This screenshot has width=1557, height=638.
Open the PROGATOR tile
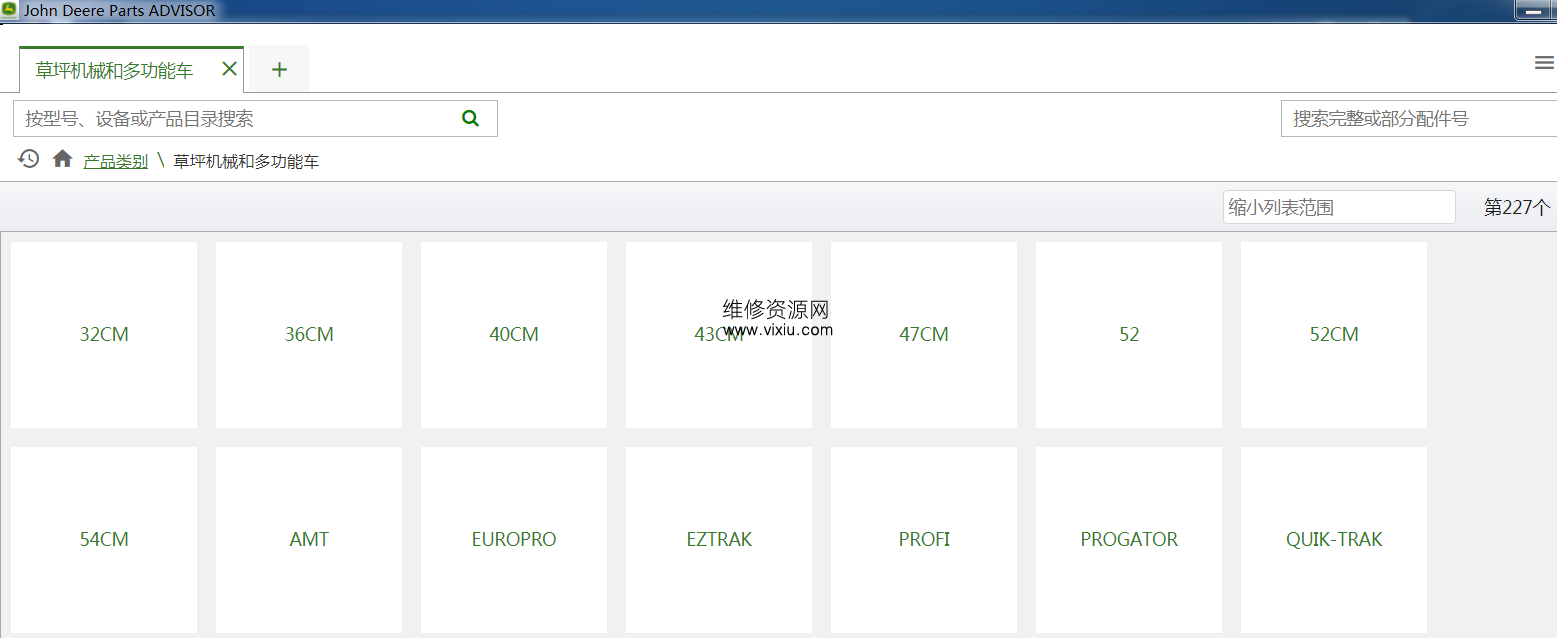coord(1129,540)
